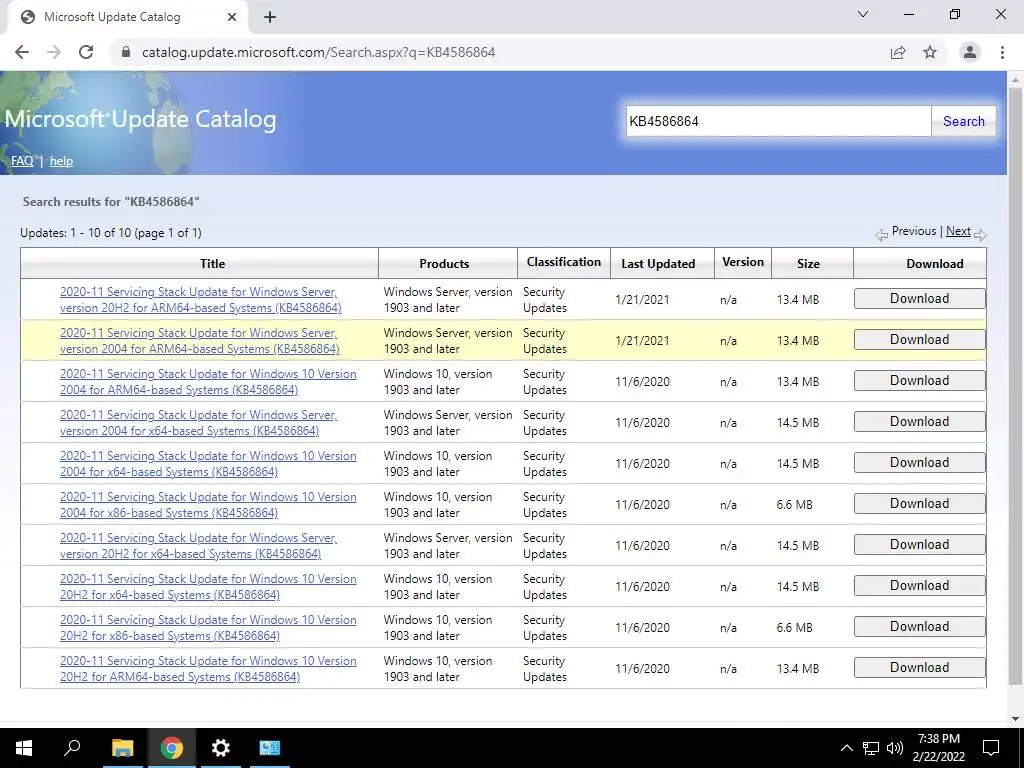The width and height of the screenshot is (1024, 768).
Task: Open the Server Manager taskbar icon
Action: (269, 748)
